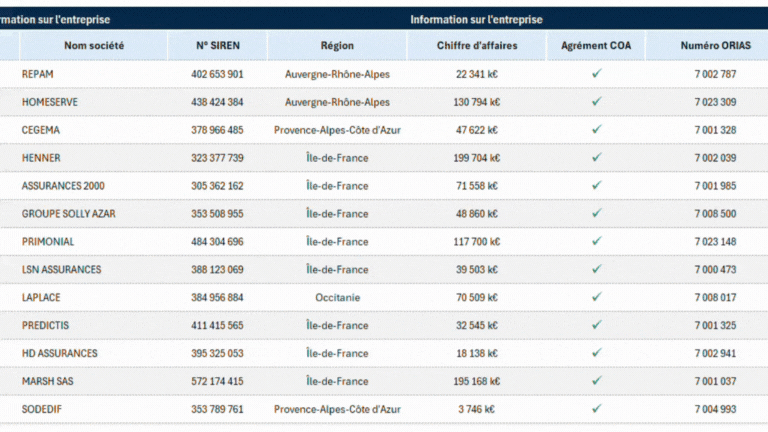Screen dimensions: 768x432
Task: Click the COA checkmark for CEGEMA
Action: click(596, 129)
